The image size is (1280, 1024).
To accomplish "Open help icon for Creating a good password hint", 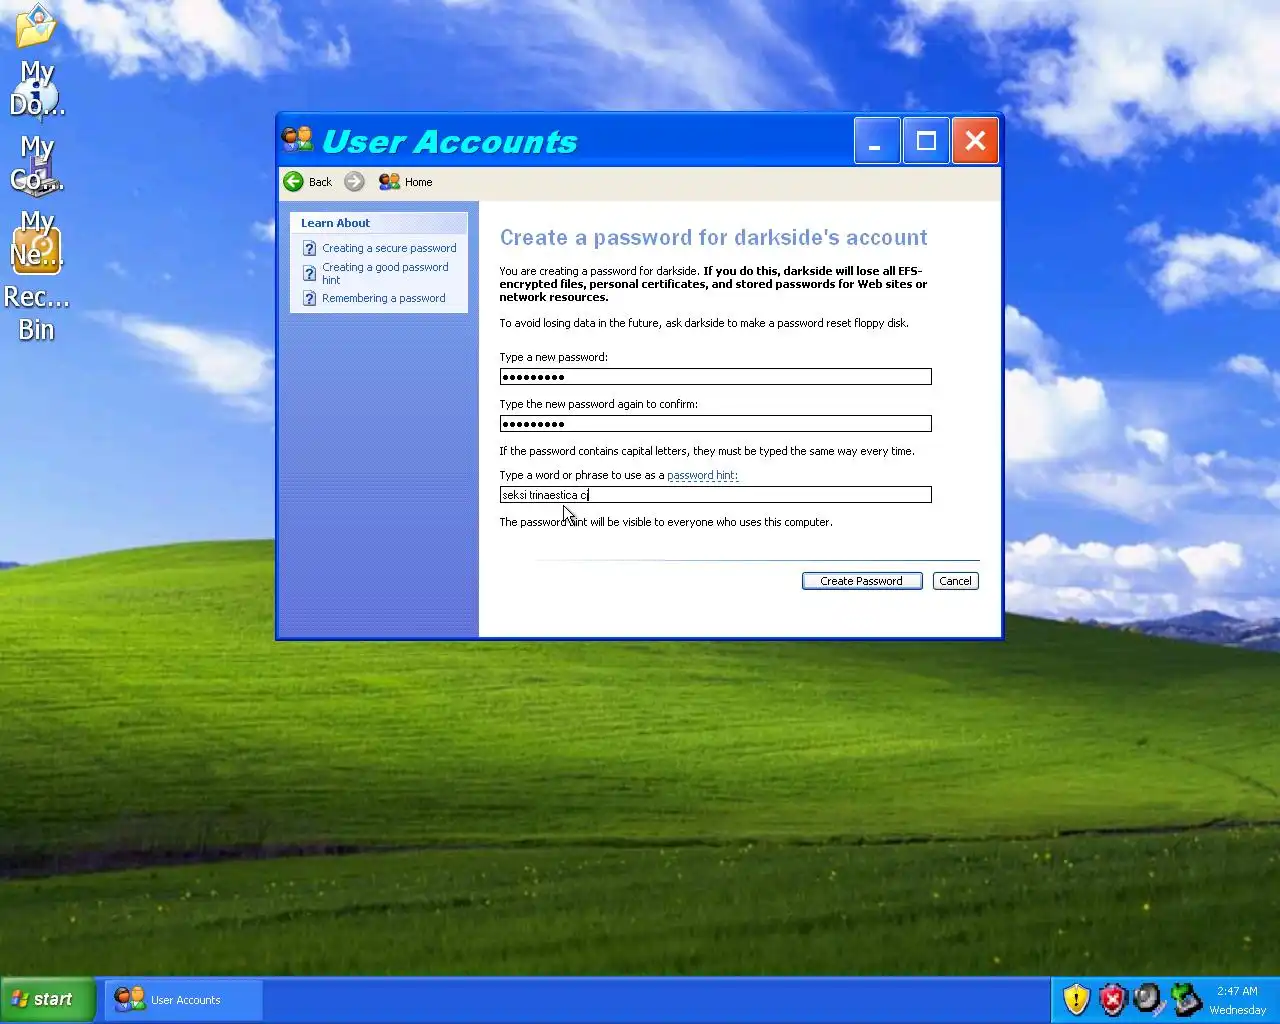I will 310,273.
